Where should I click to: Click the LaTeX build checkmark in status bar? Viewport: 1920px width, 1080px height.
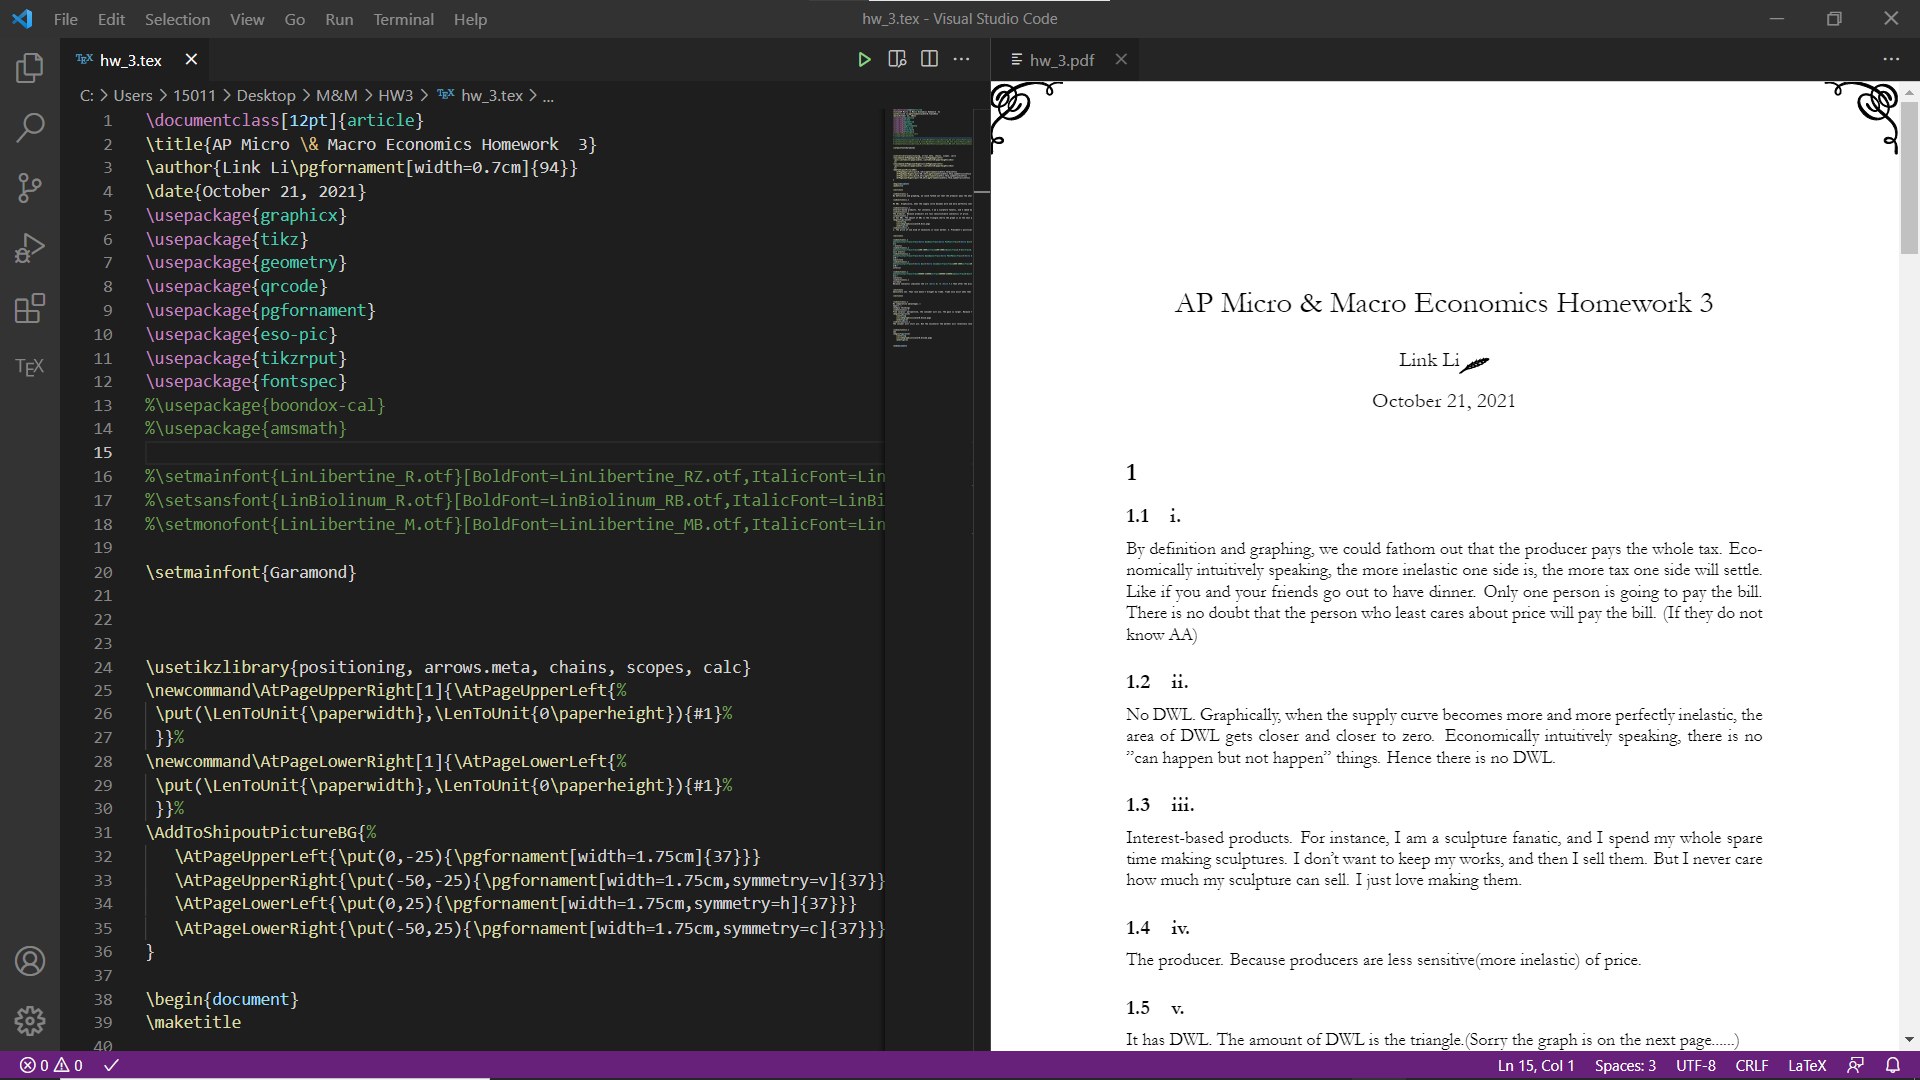click(x=112, y=1066)
